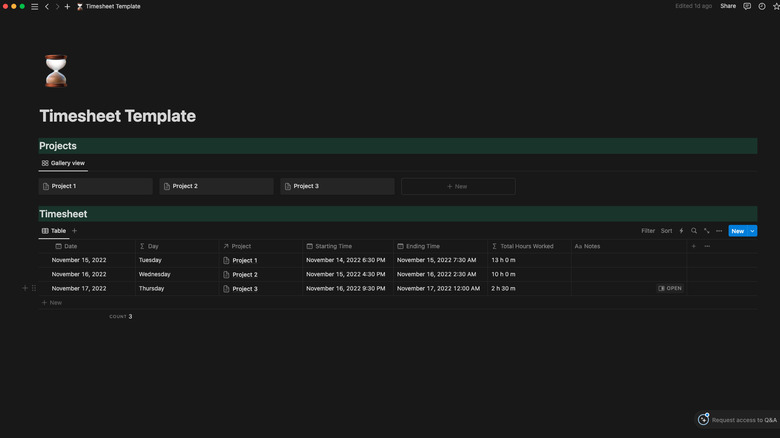The width and height of the screenshot is (780, 438).
Task: Grab the drag handle on November 17 row
Action: click(34, 288)
